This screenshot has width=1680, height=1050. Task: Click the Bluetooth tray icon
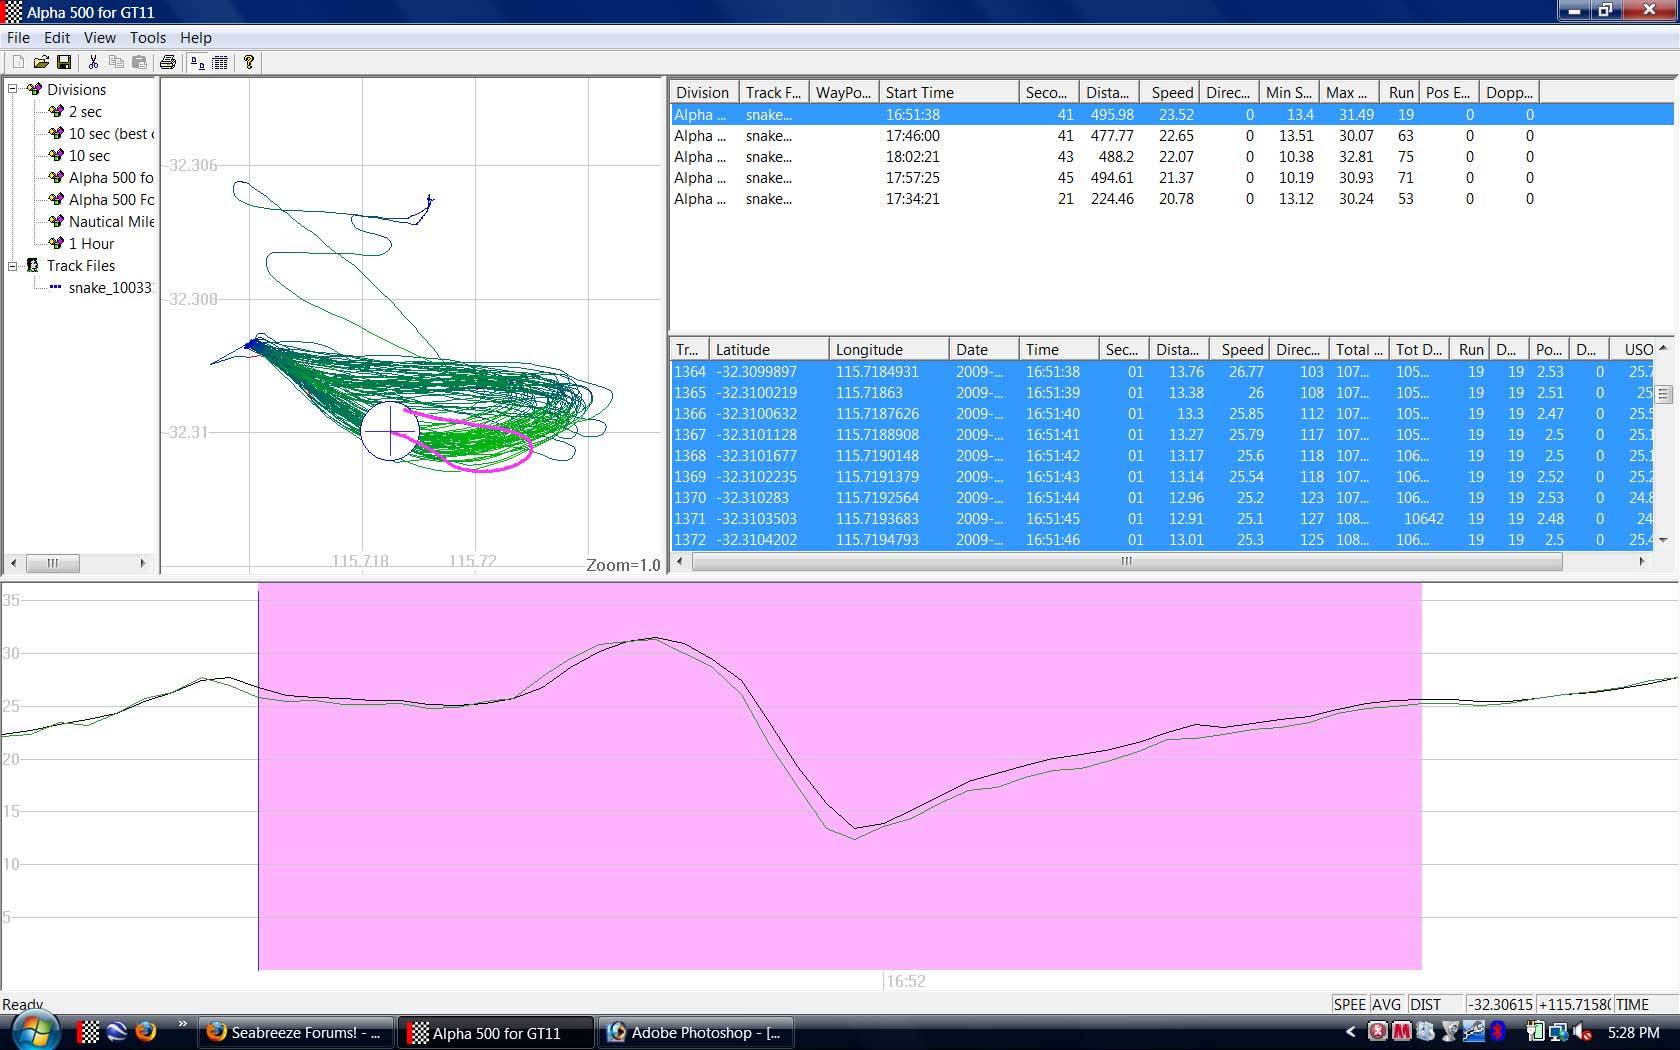click(1498, 1032)
